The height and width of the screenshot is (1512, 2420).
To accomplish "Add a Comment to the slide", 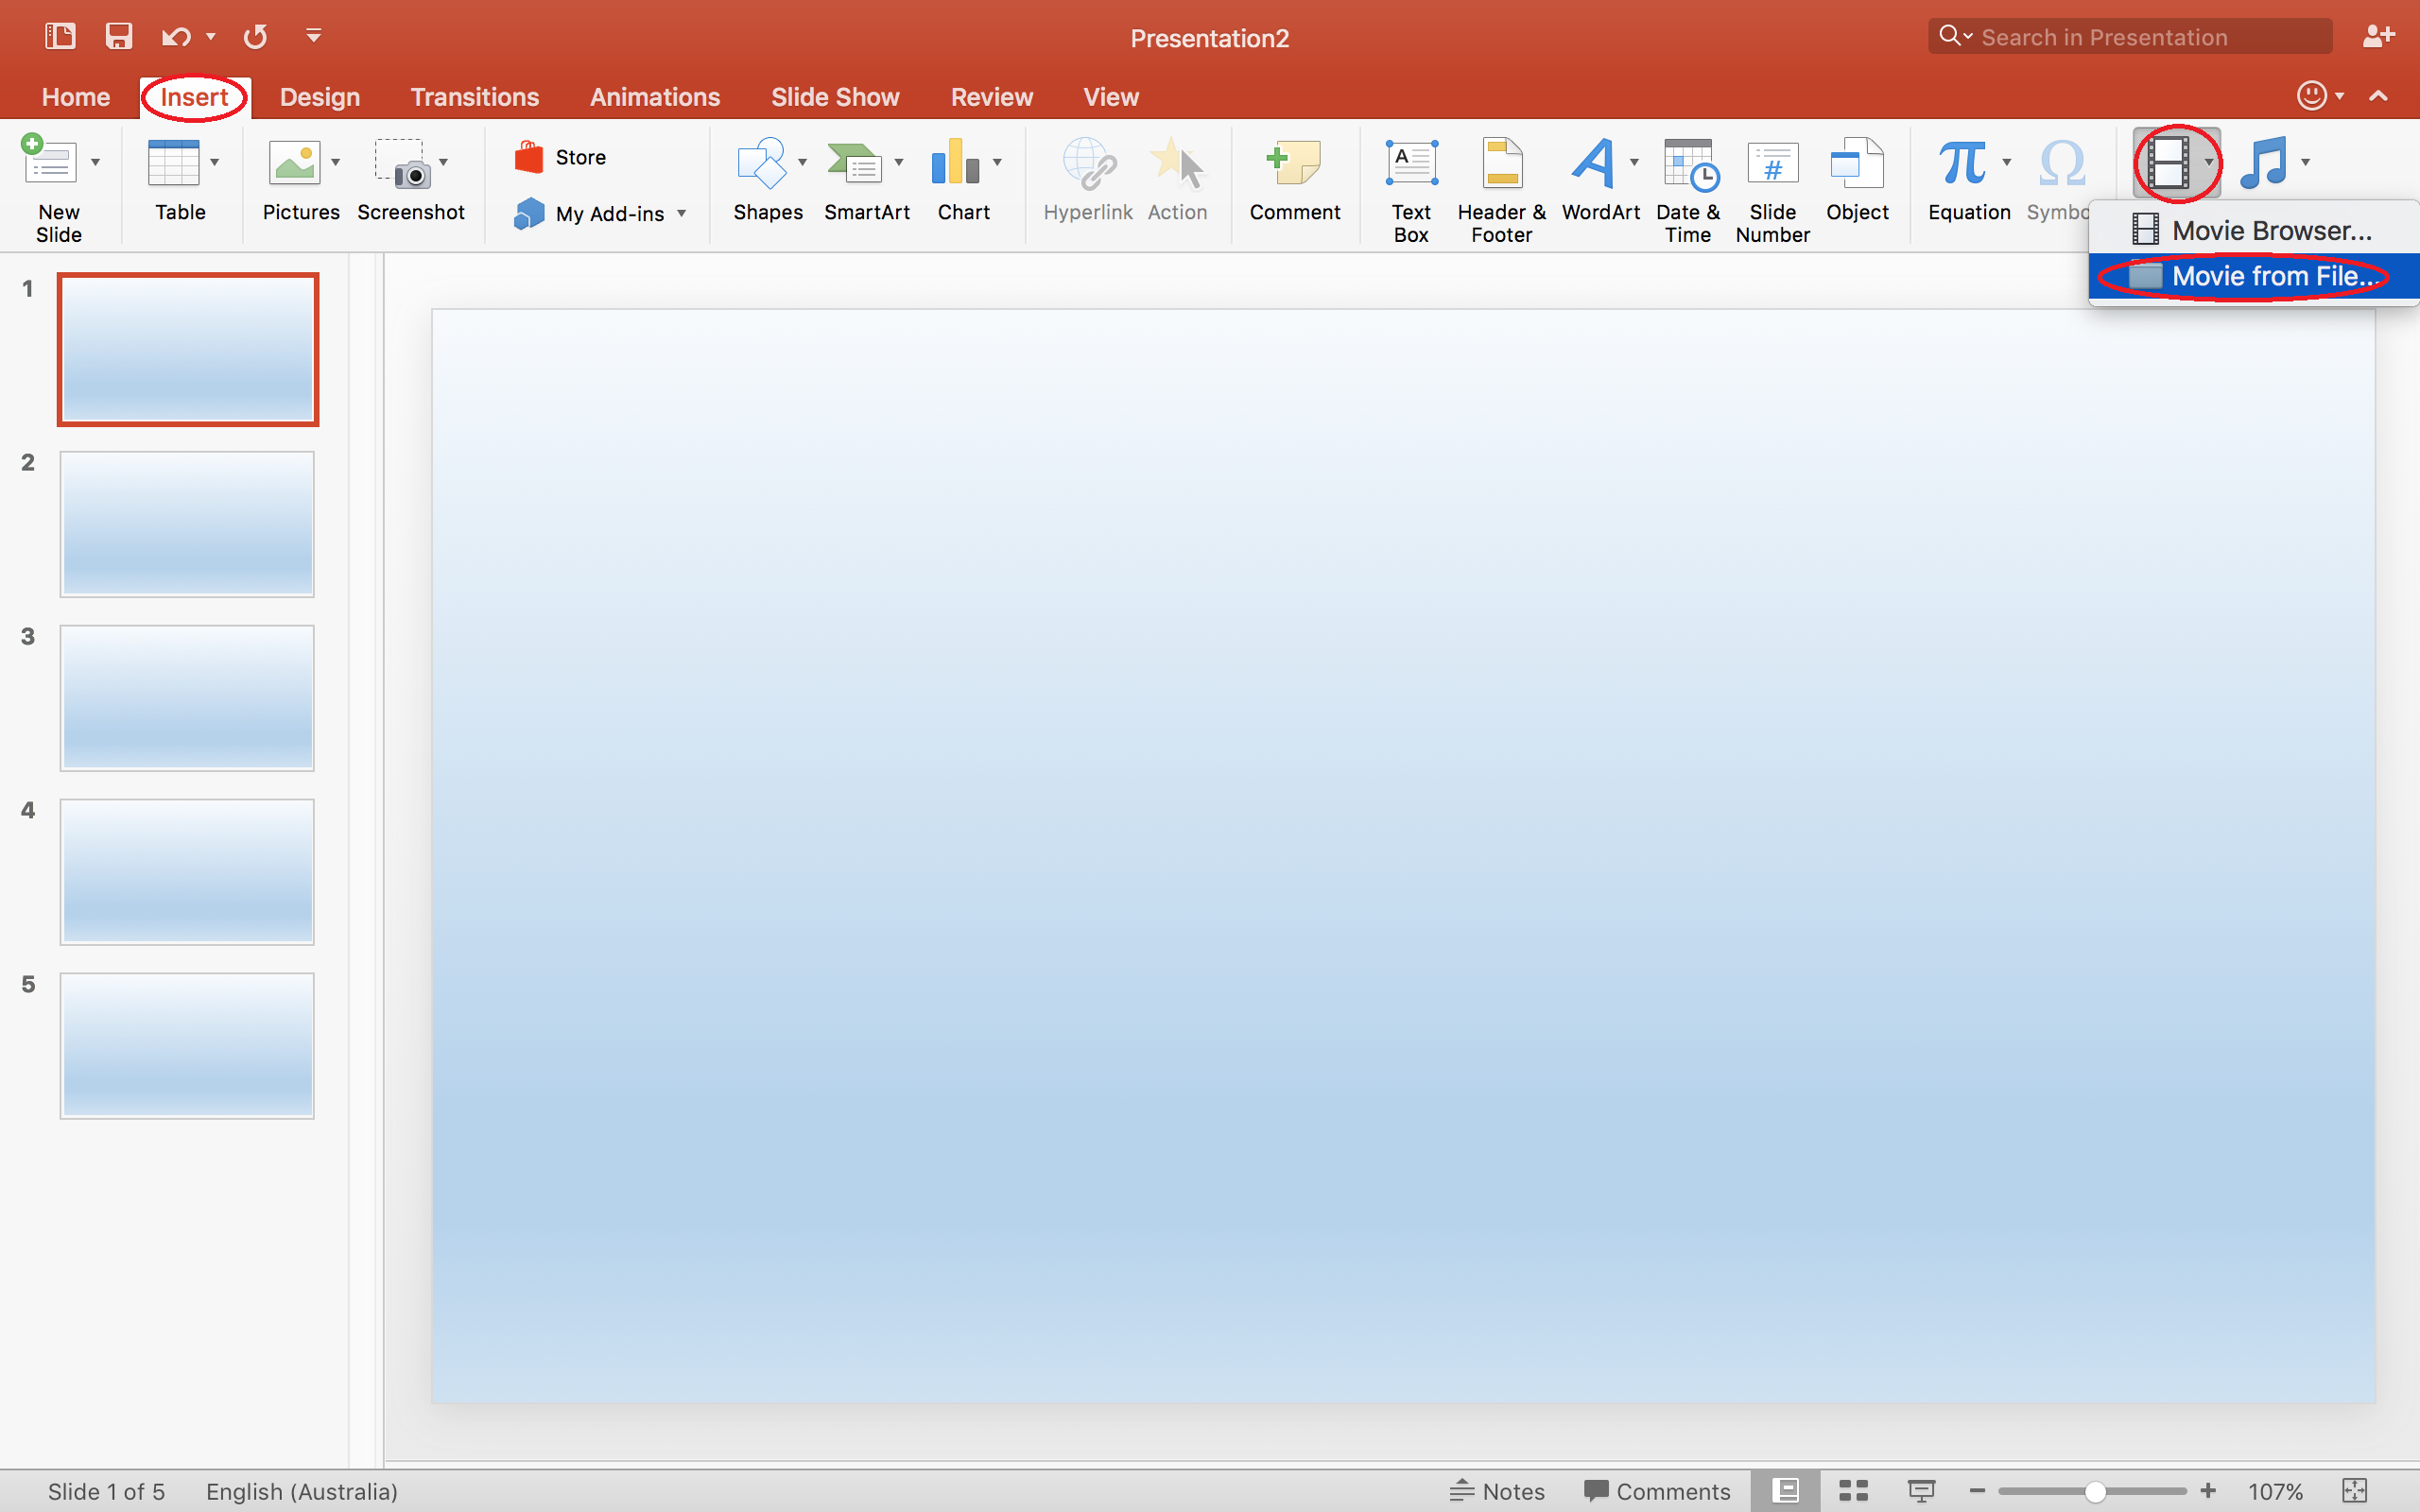I will 1294,181.
